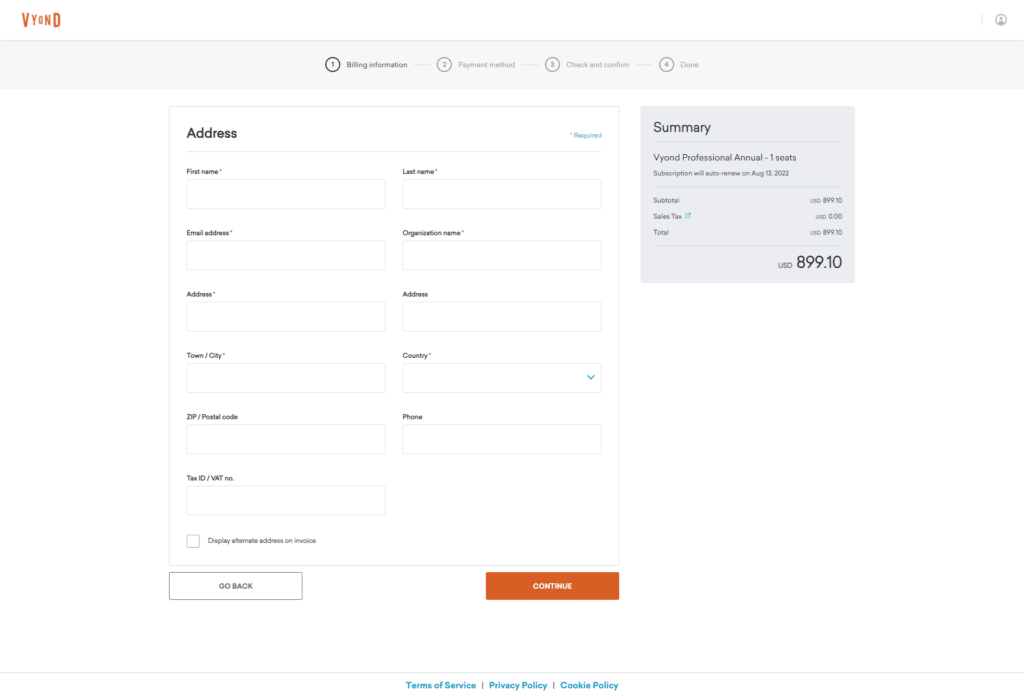Click the GO BACK button
Screen dimensions: 1024x699
(236, 586)
